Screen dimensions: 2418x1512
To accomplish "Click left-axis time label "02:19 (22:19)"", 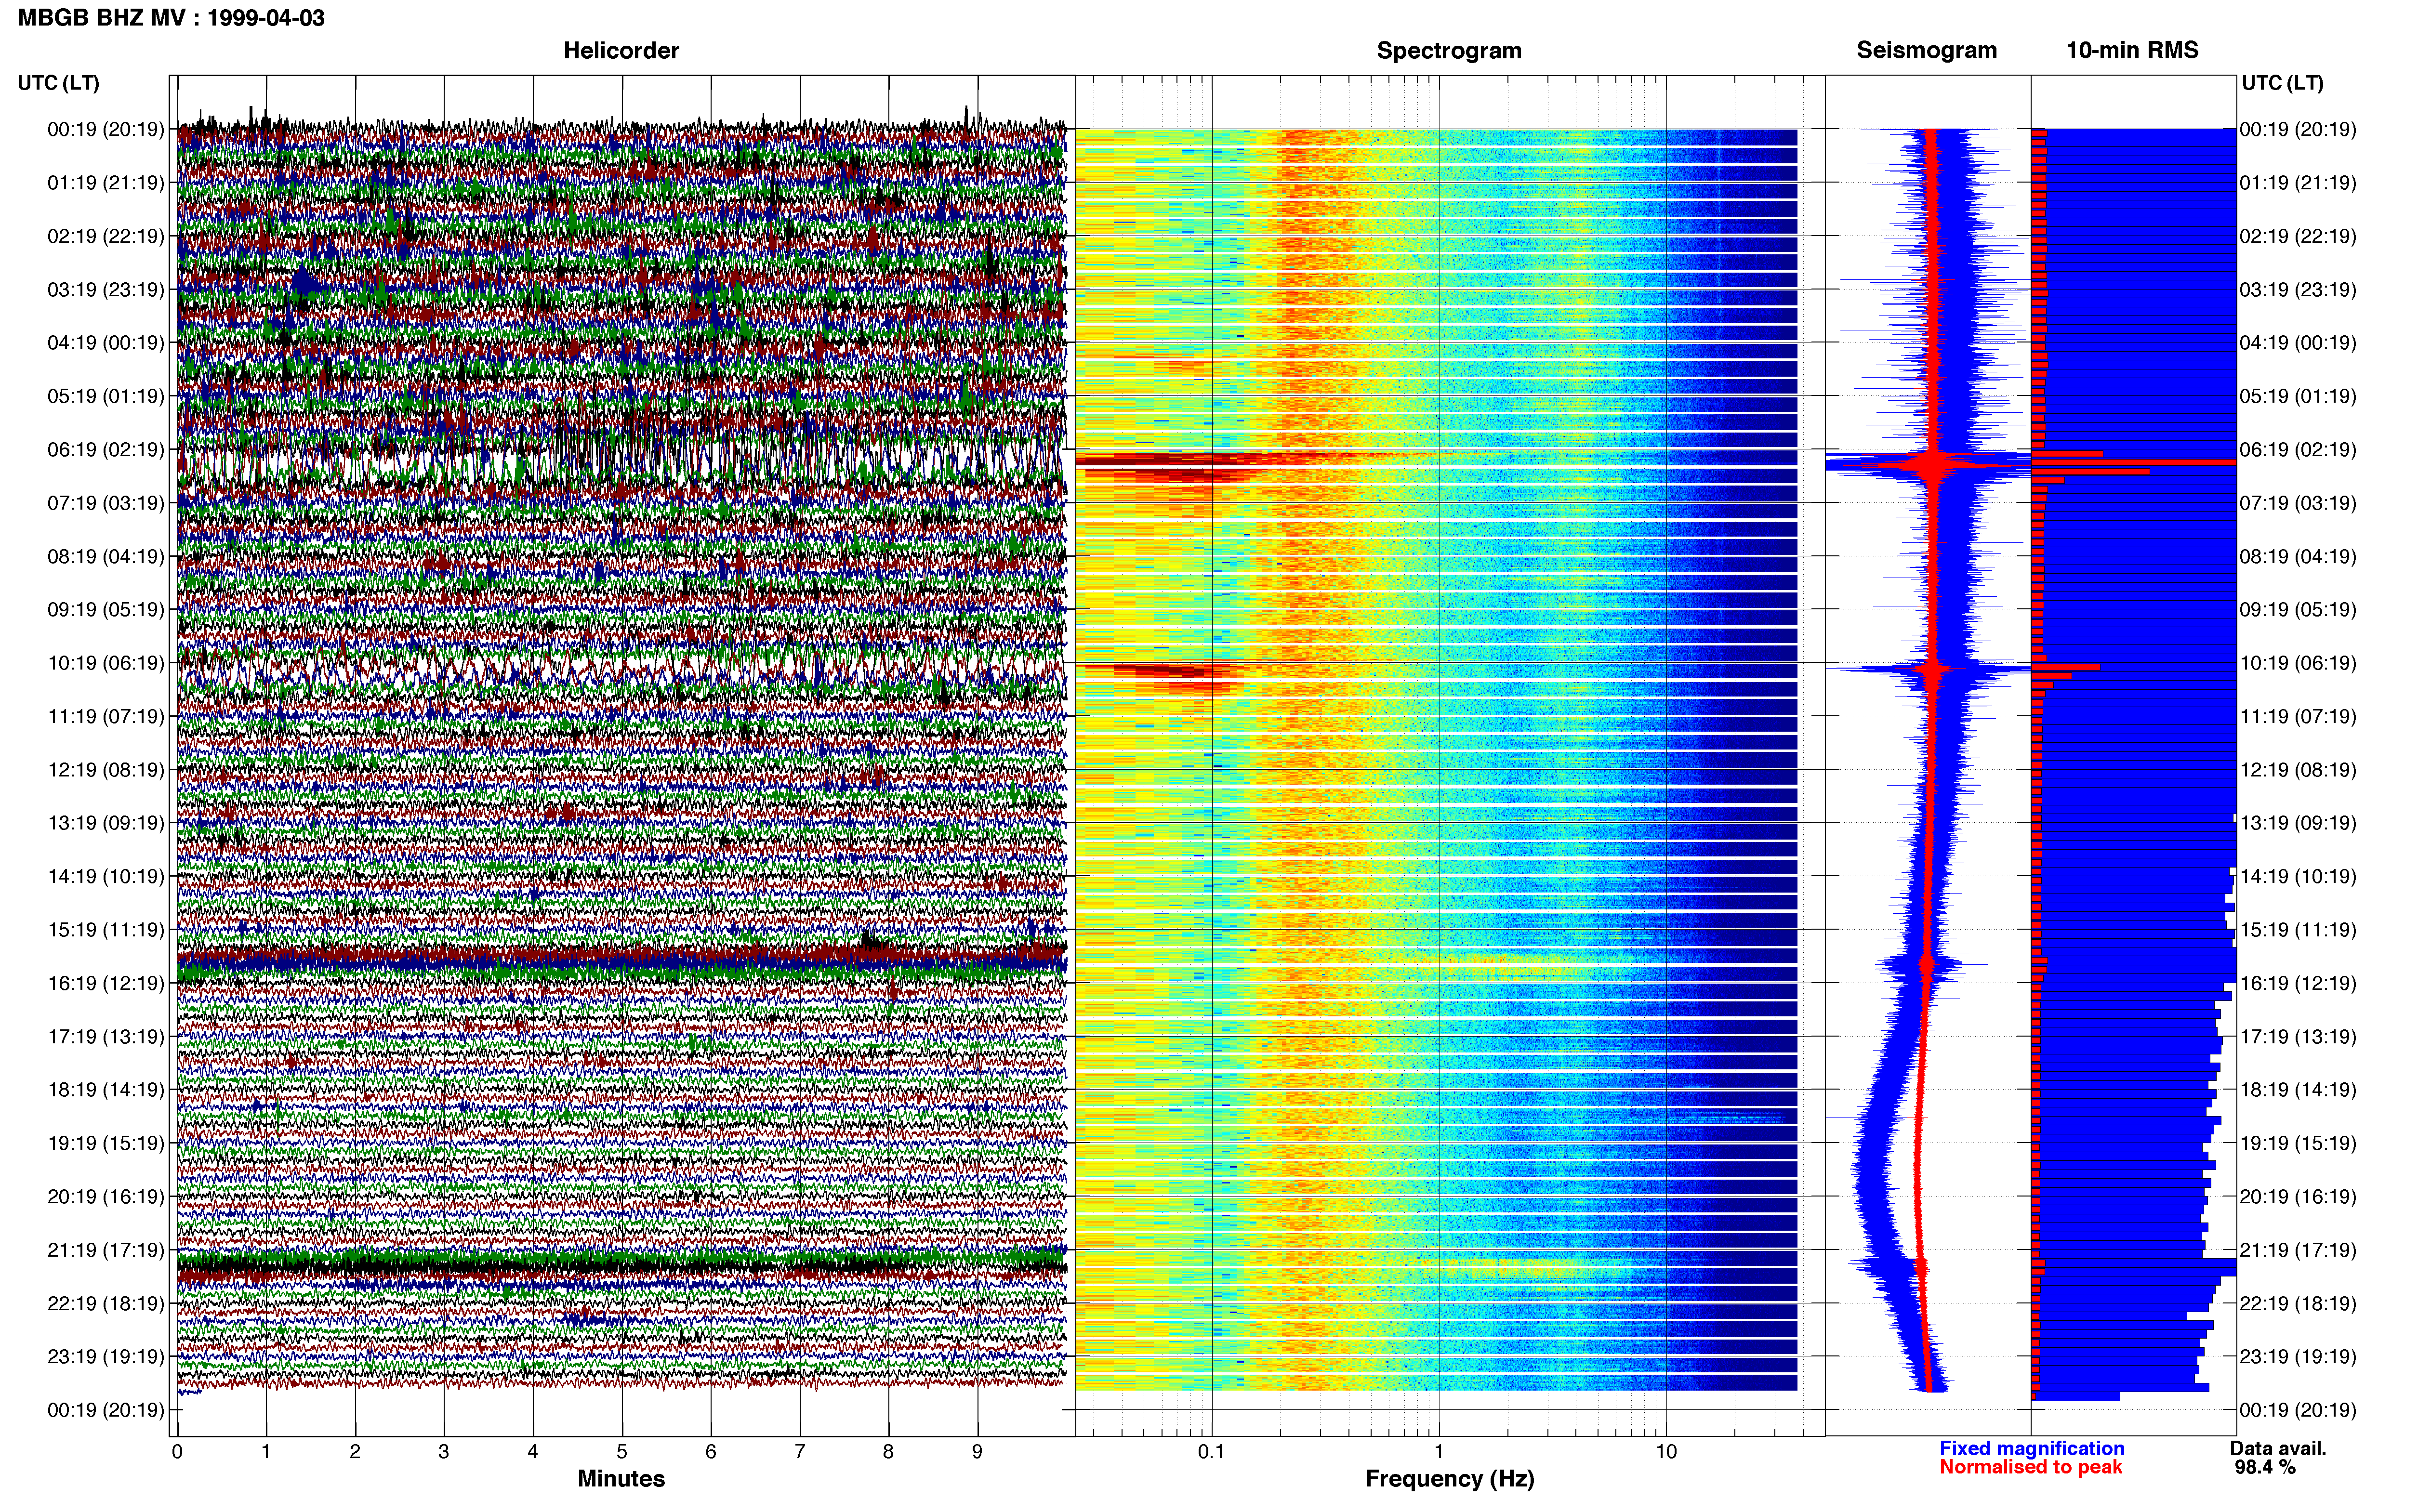I will click(106, 236).
